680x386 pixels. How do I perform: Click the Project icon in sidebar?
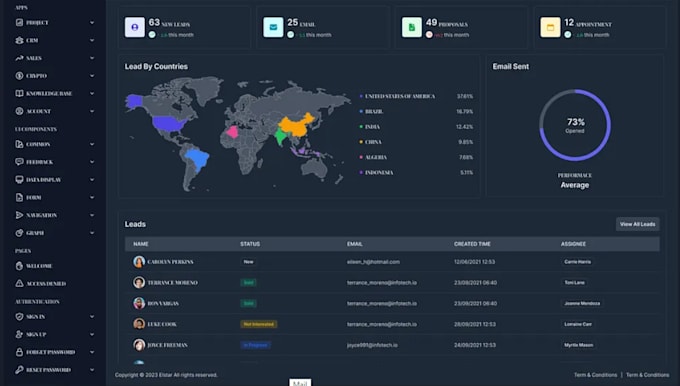coord(19,23)
